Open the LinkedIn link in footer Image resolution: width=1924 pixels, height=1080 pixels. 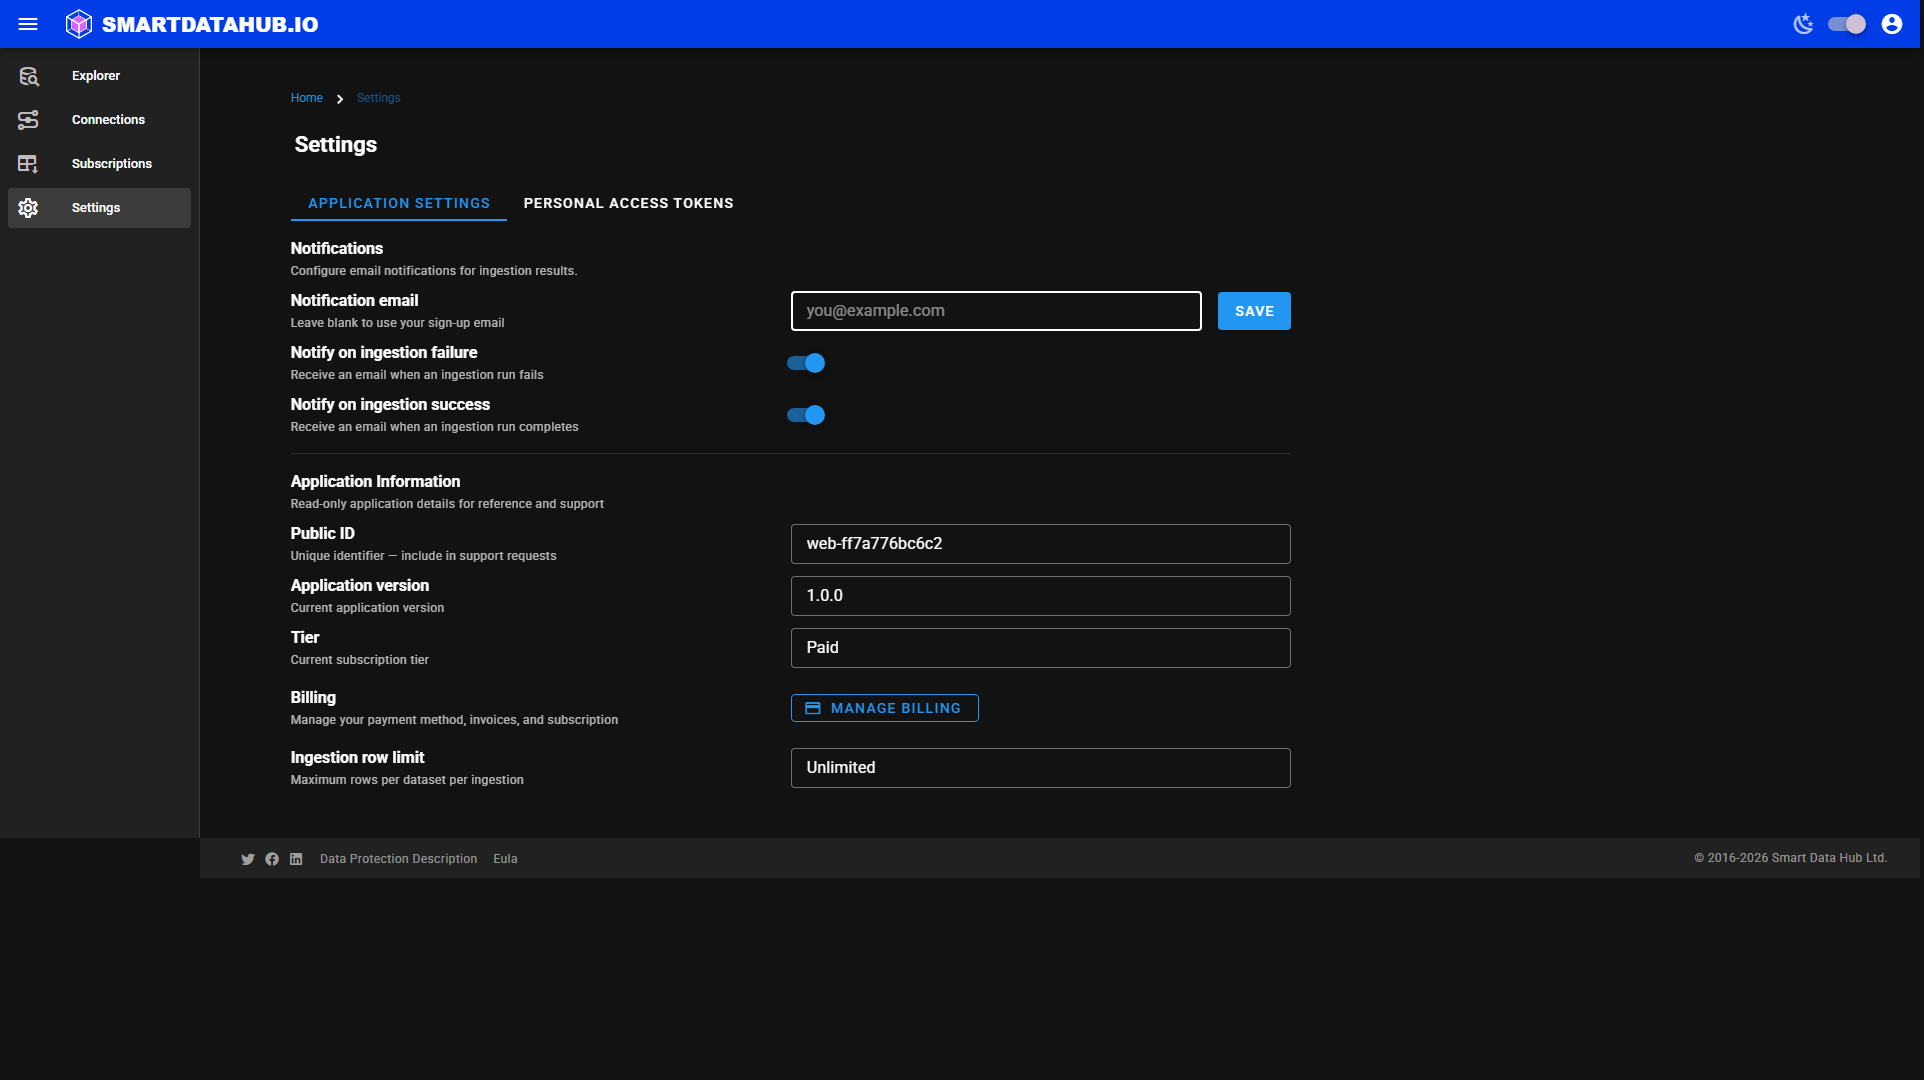(x=296, y=859)
